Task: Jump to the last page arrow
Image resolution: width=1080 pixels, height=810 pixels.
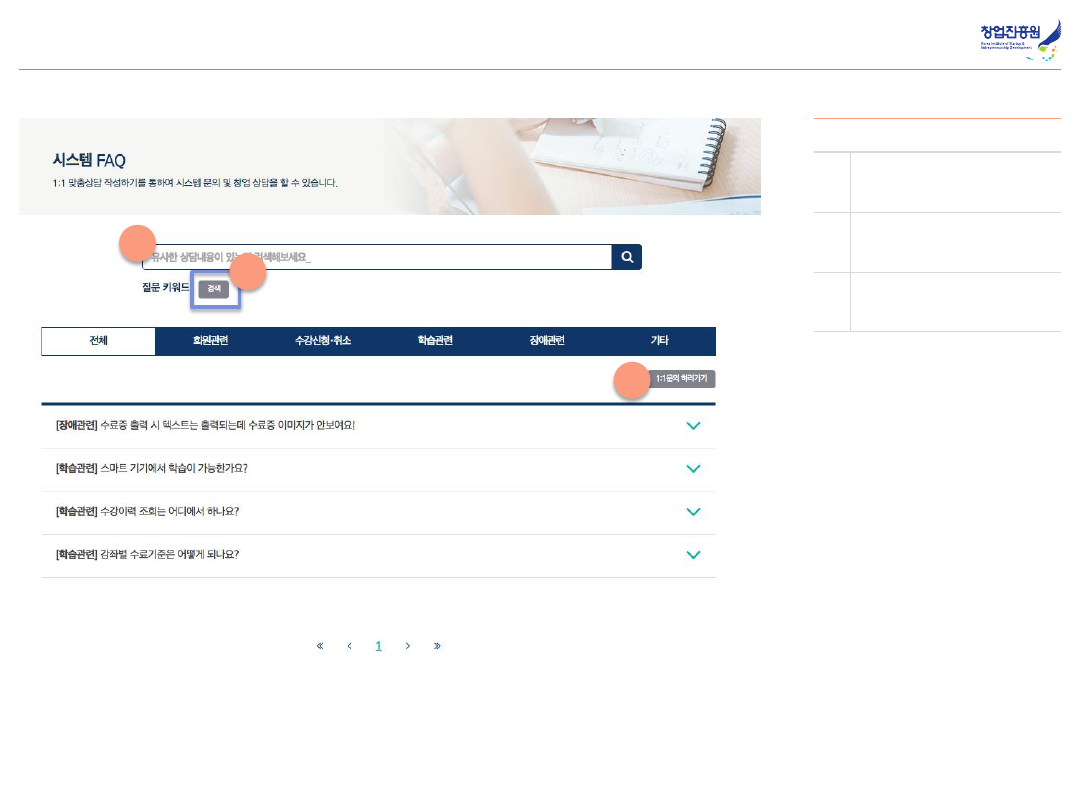Action: (437, 646)
